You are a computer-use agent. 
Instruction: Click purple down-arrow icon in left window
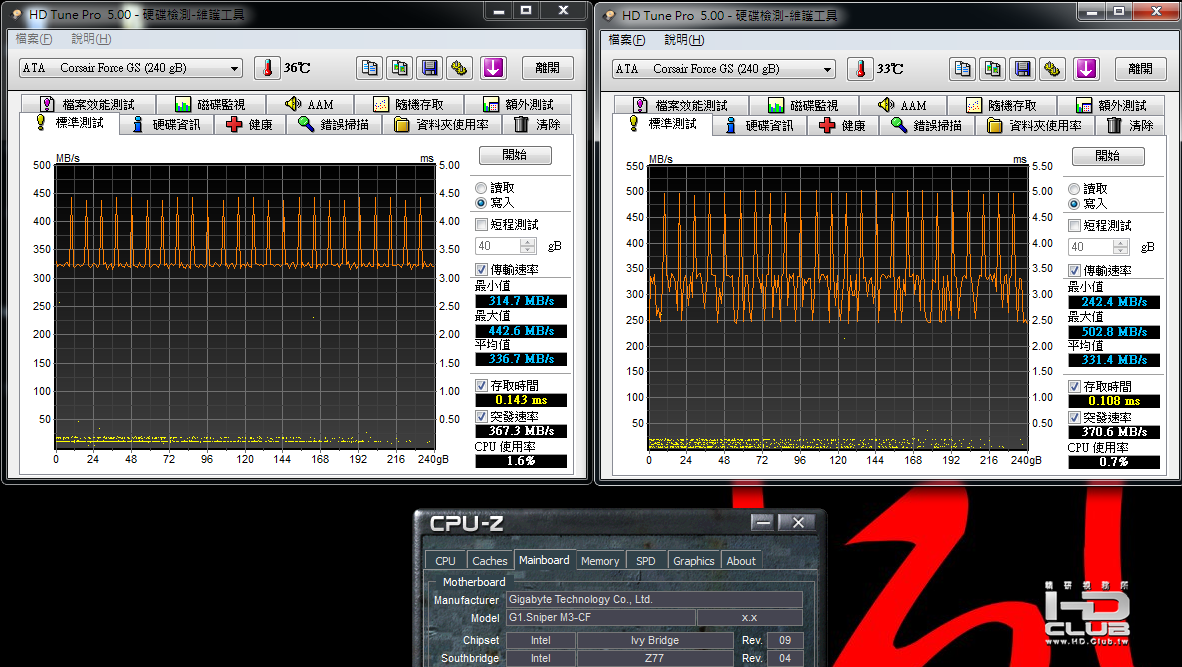[x=493, y=68]
